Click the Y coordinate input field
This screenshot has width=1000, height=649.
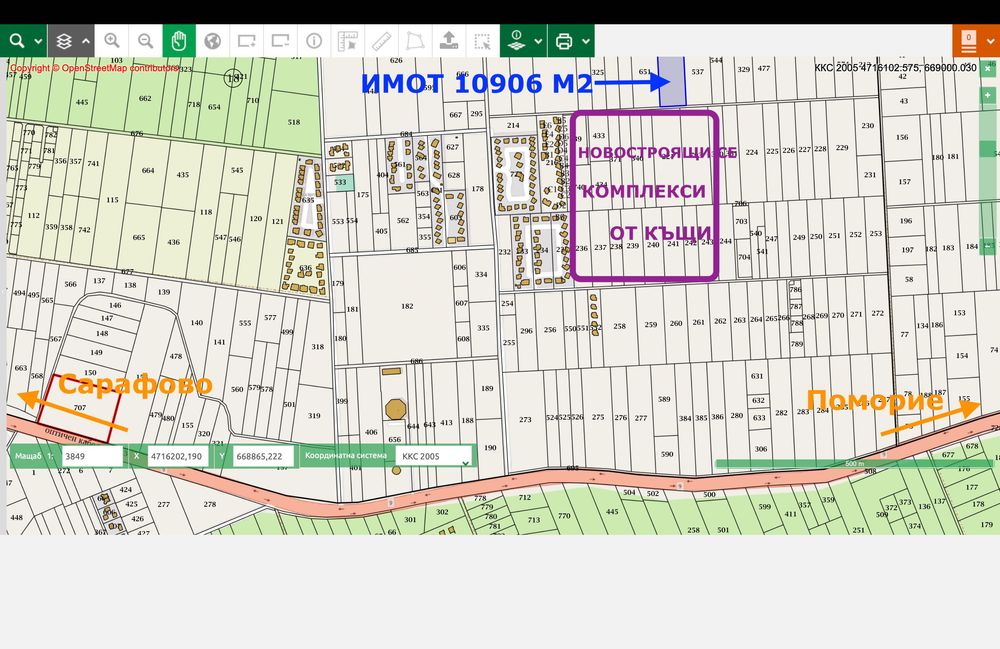click(x=263, y=456)
